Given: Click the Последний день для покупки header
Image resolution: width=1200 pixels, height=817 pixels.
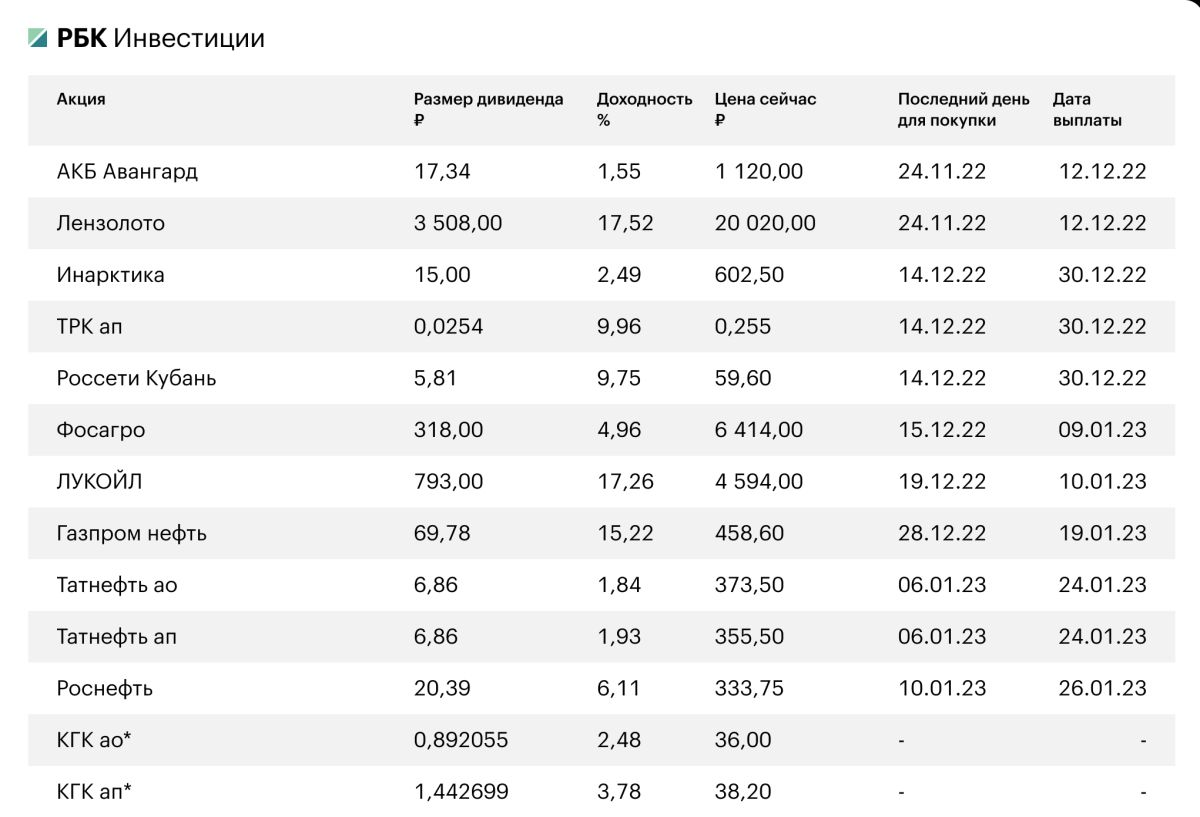Looking at the screenshot, I should point(964,109).
